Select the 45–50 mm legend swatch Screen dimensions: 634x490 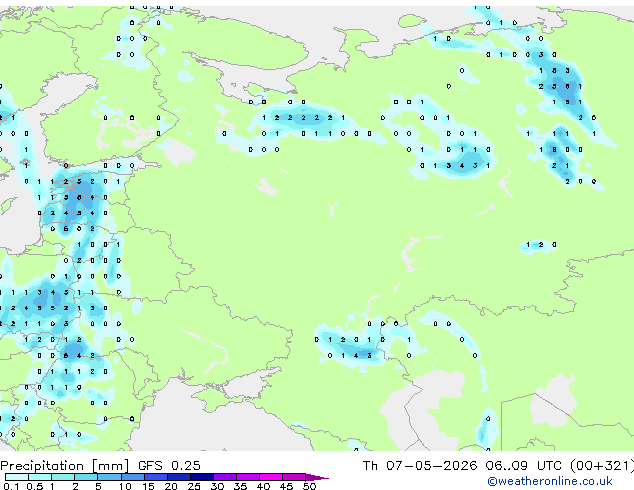[x=294, y=477]
